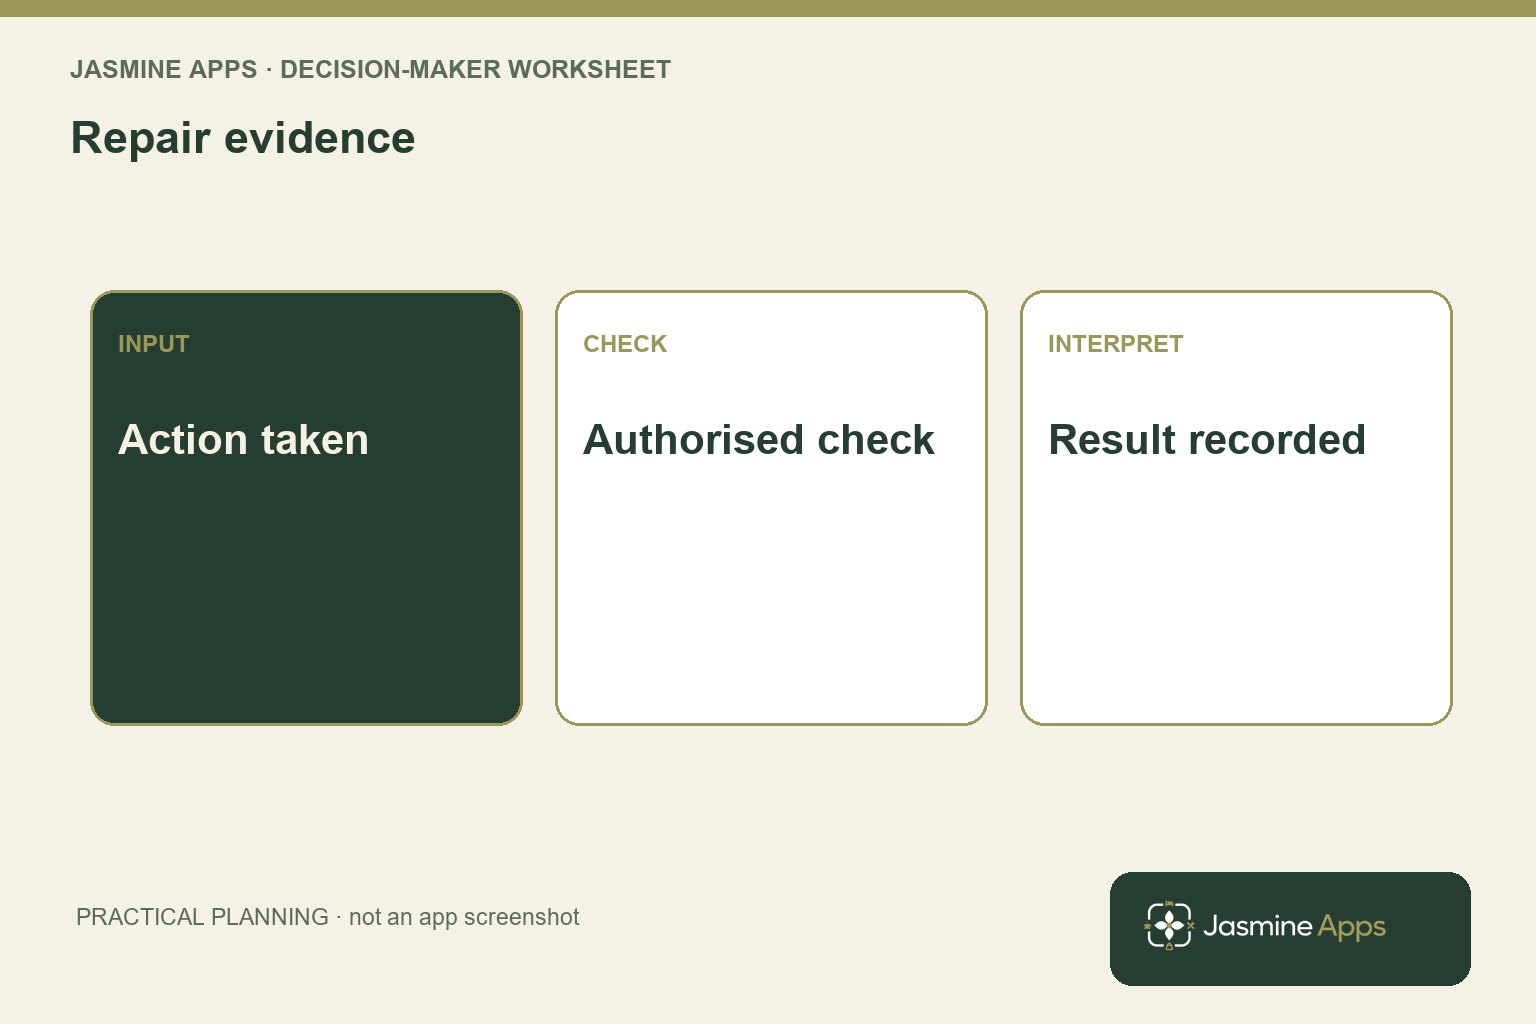1536x1024 pixels.
Task: Click the Practical Planning footer note
Action: [327, 917]
